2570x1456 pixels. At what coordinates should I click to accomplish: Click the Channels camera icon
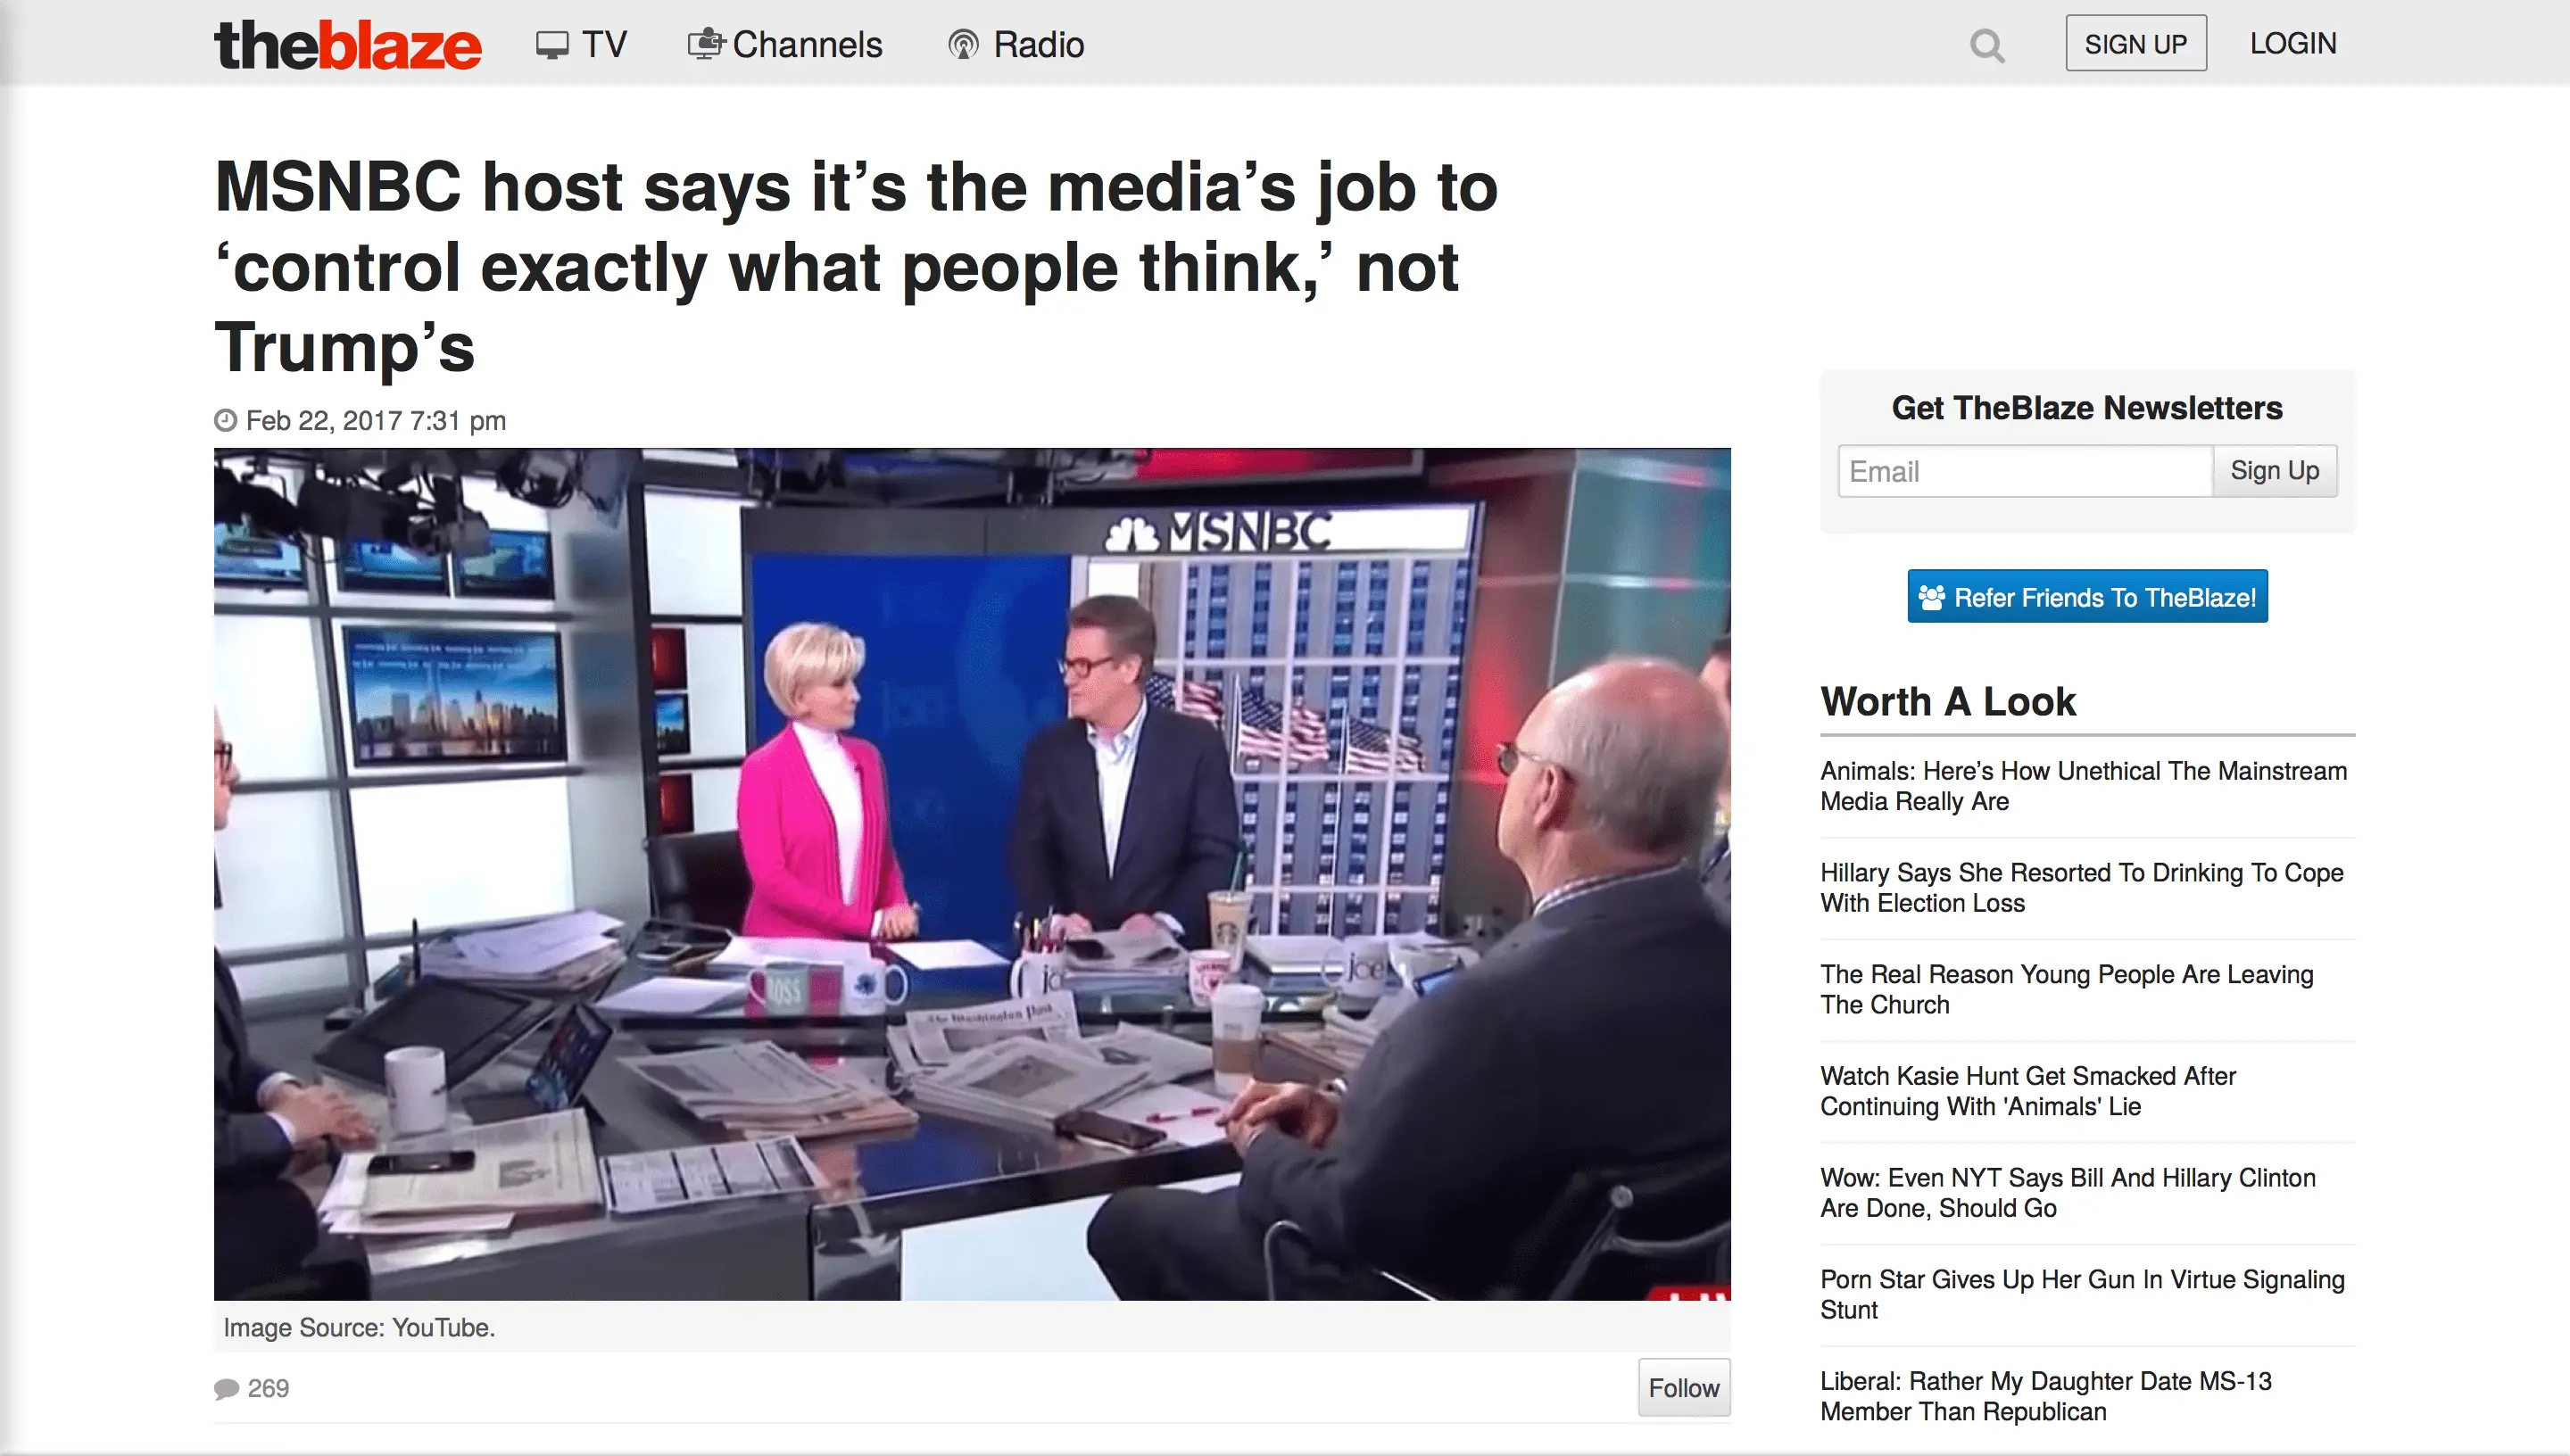tap(705, 44)
